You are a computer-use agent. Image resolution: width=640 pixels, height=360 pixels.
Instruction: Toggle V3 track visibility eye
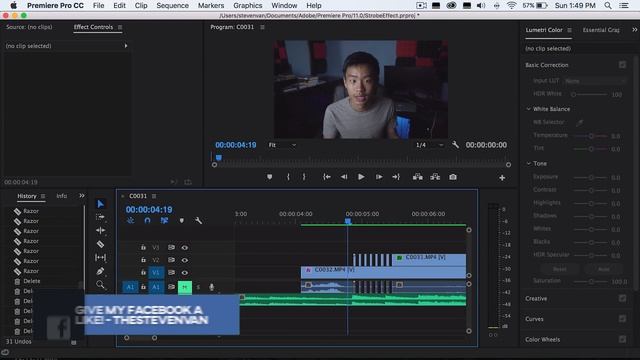tap(185, 247)
